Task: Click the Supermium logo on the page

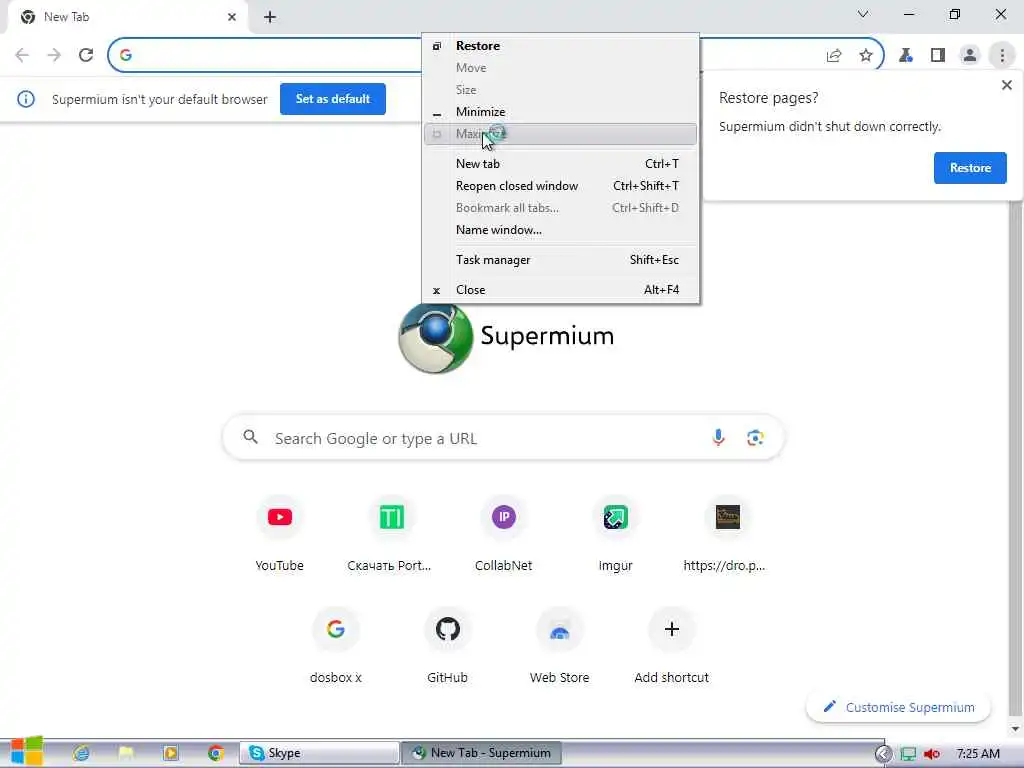Action: point(435,338)
